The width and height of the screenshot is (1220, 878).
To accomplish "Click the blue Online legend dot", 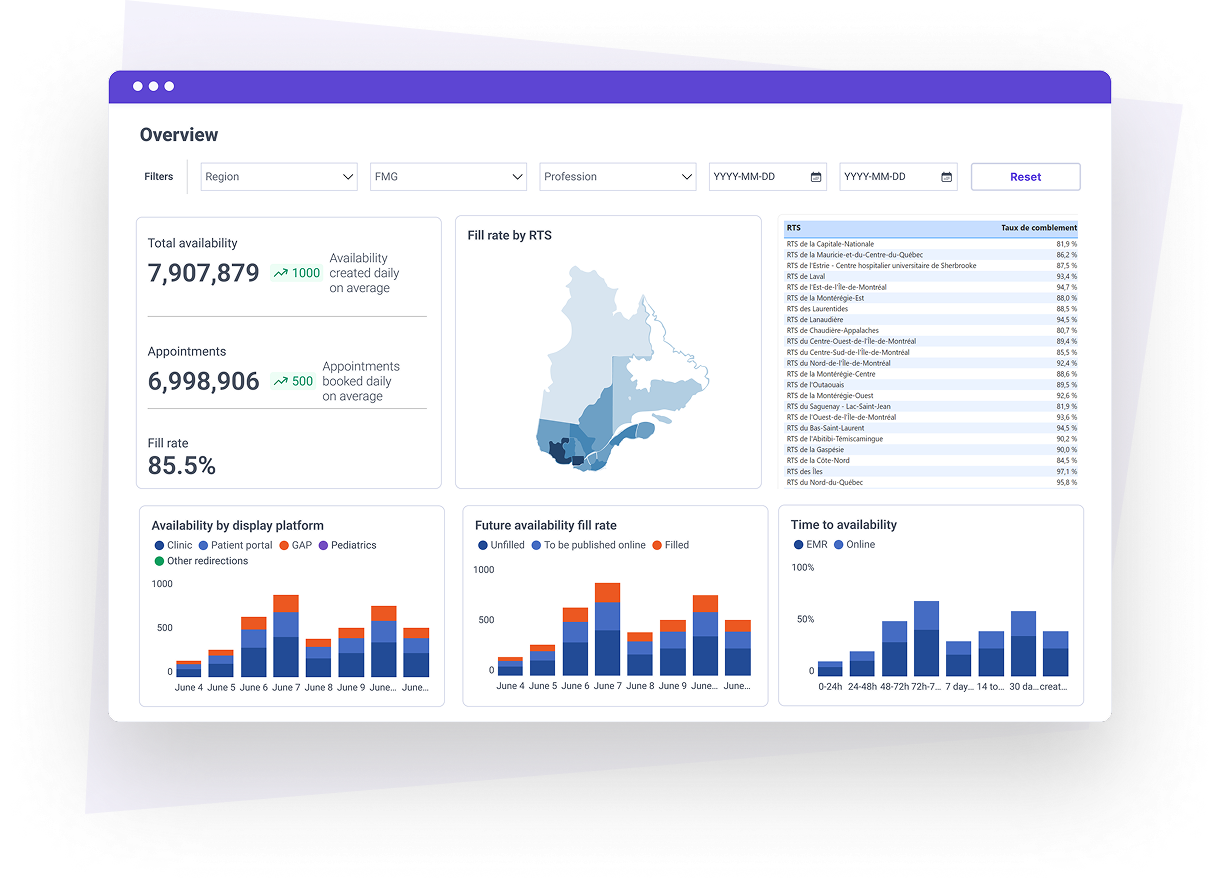I will pyautogui.click(x=838, y=545).
